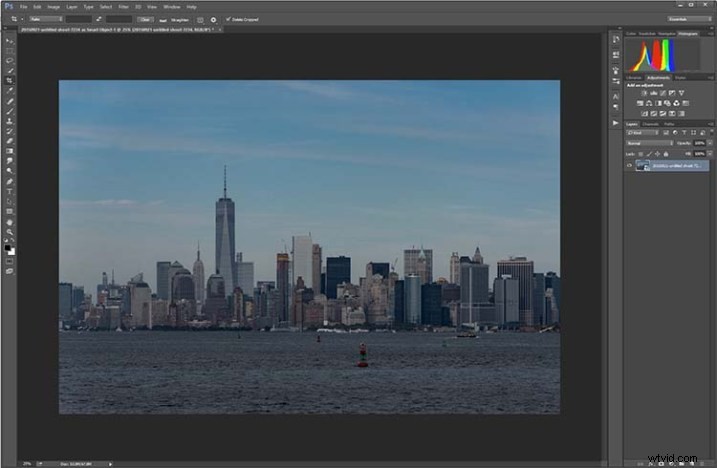Add a Curves adjustment
717x468 pixels.
click(663, 93)
